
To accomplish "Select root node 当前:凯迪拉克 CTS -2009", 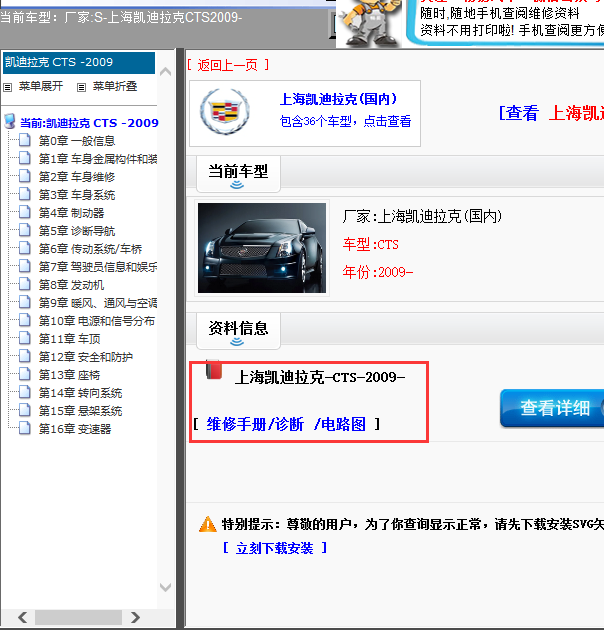I will click(x=89, y=123).
